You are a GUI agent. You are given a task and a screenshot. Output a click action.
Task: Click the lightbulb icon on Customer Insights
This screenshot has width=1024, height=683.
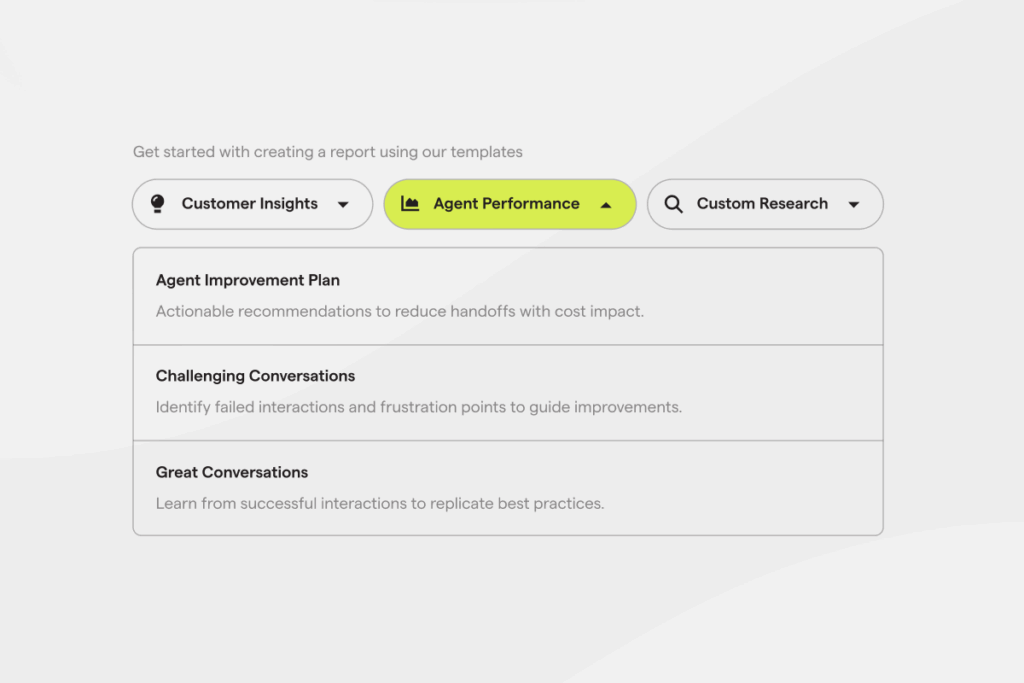[x=156, y=204]
